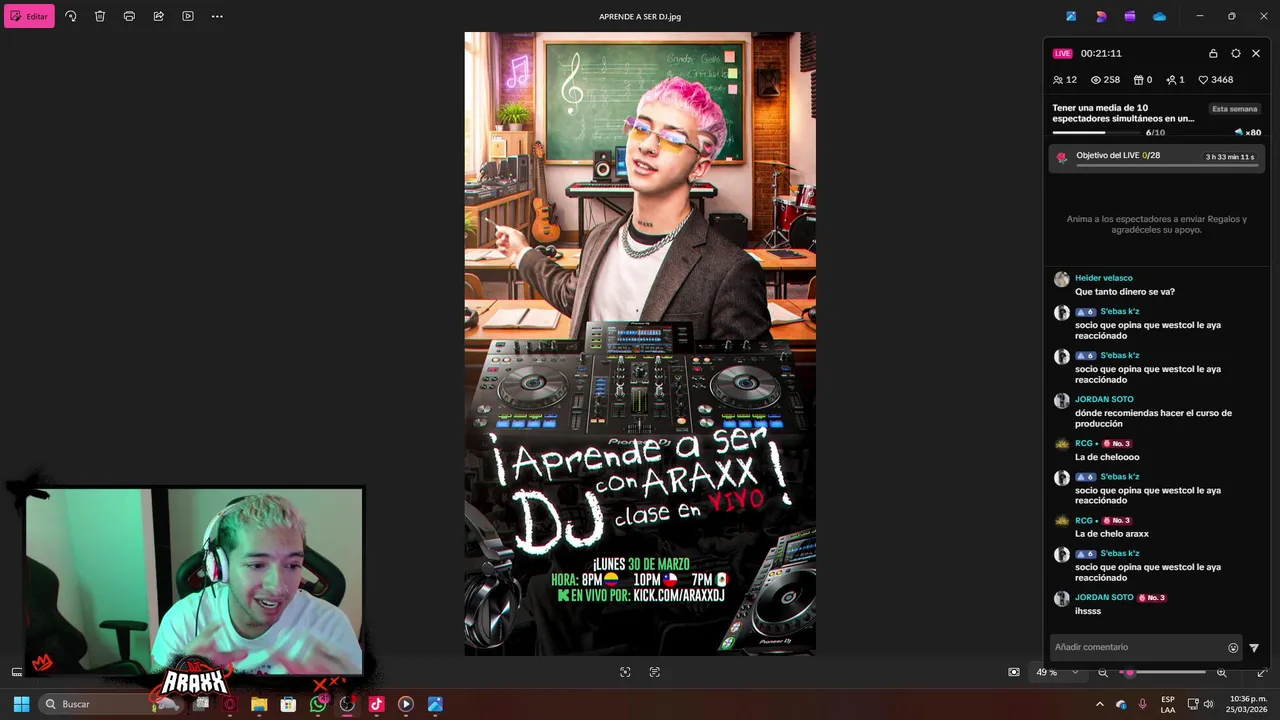This screenshot has width=1280, height=720.
Task: Open the OneDrive cloud icon in title bar
Action: pos(1159,16)
